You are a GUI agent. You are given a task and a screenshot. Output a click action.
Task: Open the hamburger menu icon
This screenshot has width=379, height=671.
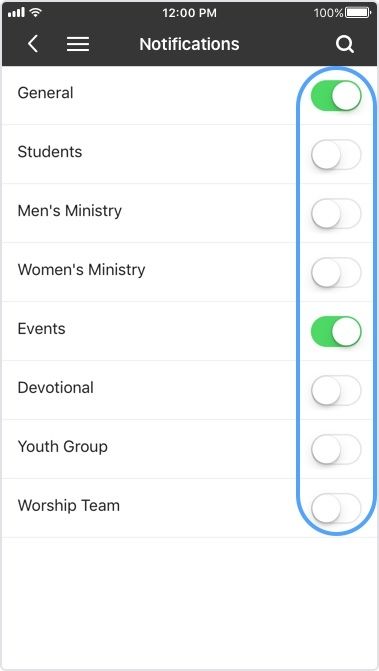[x=78, y=44]
